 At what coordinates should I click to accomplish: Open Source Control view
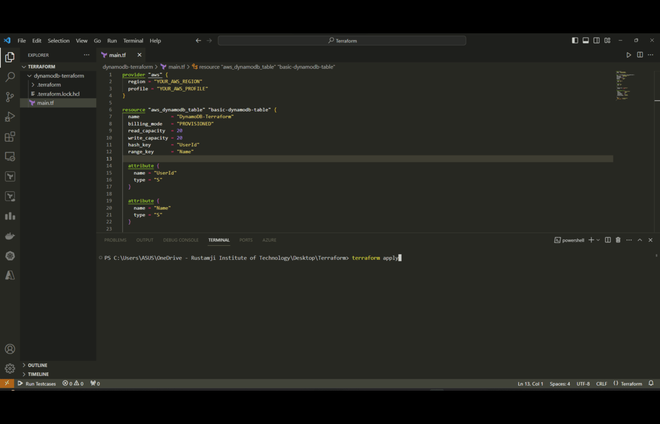(x=10, y=97)
